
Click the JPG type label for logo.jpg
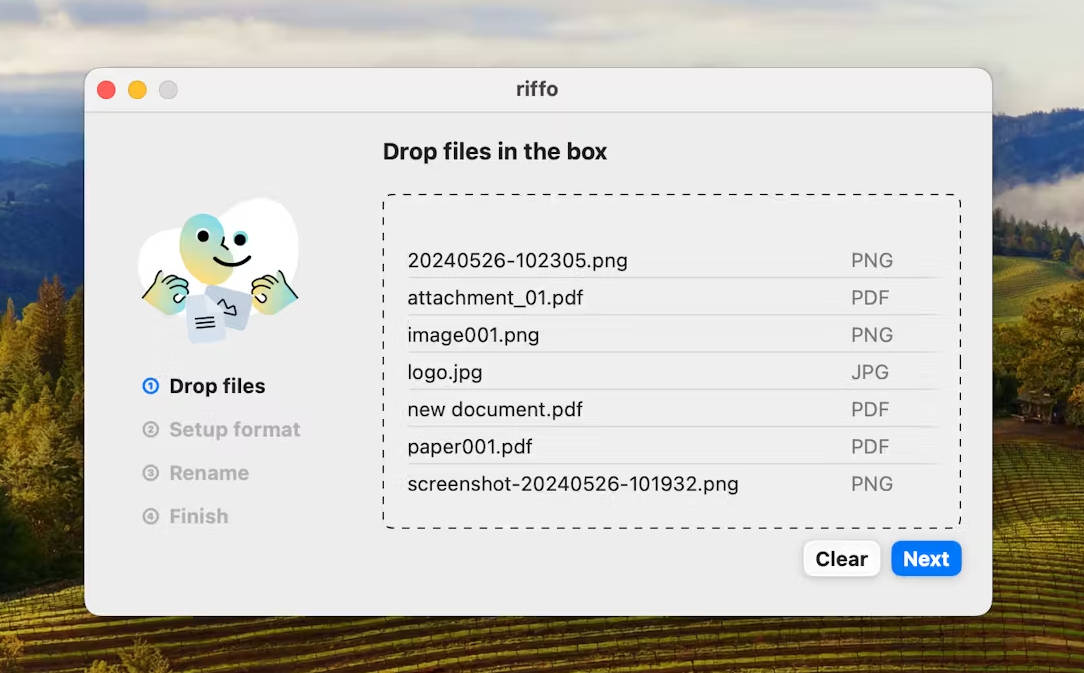pyautogui.click(x=870, y=373)
